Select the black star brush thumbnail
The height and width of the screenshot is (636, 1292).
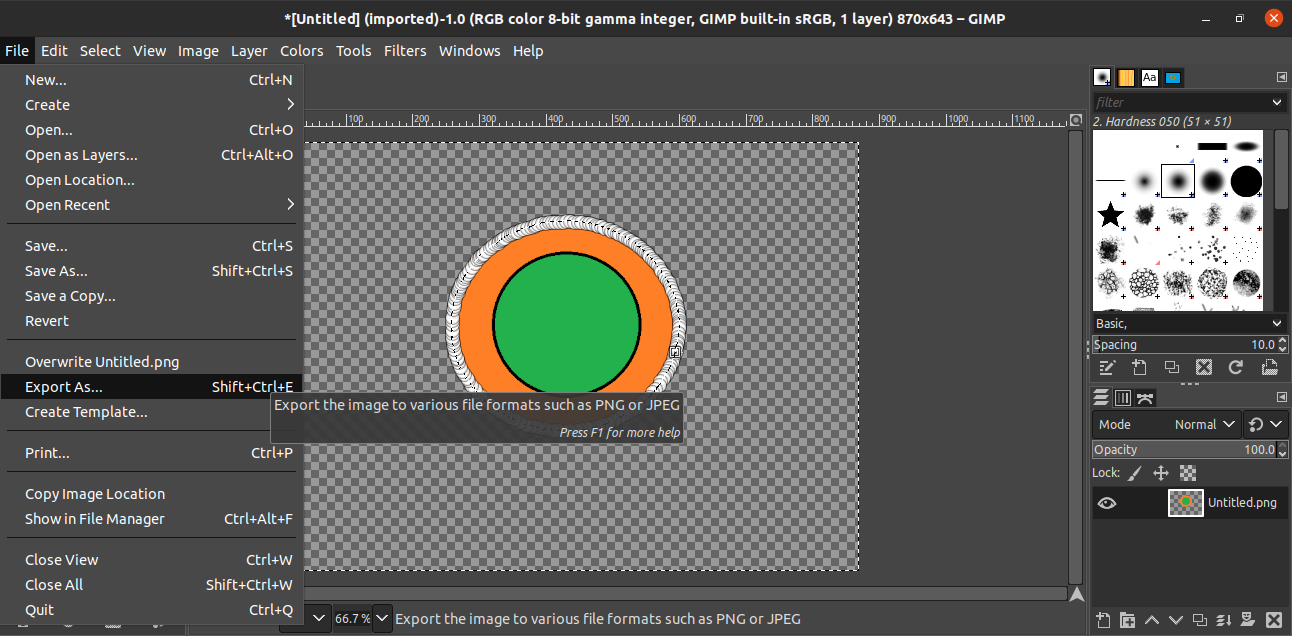pyautogui.click(x=1110, y=214)
